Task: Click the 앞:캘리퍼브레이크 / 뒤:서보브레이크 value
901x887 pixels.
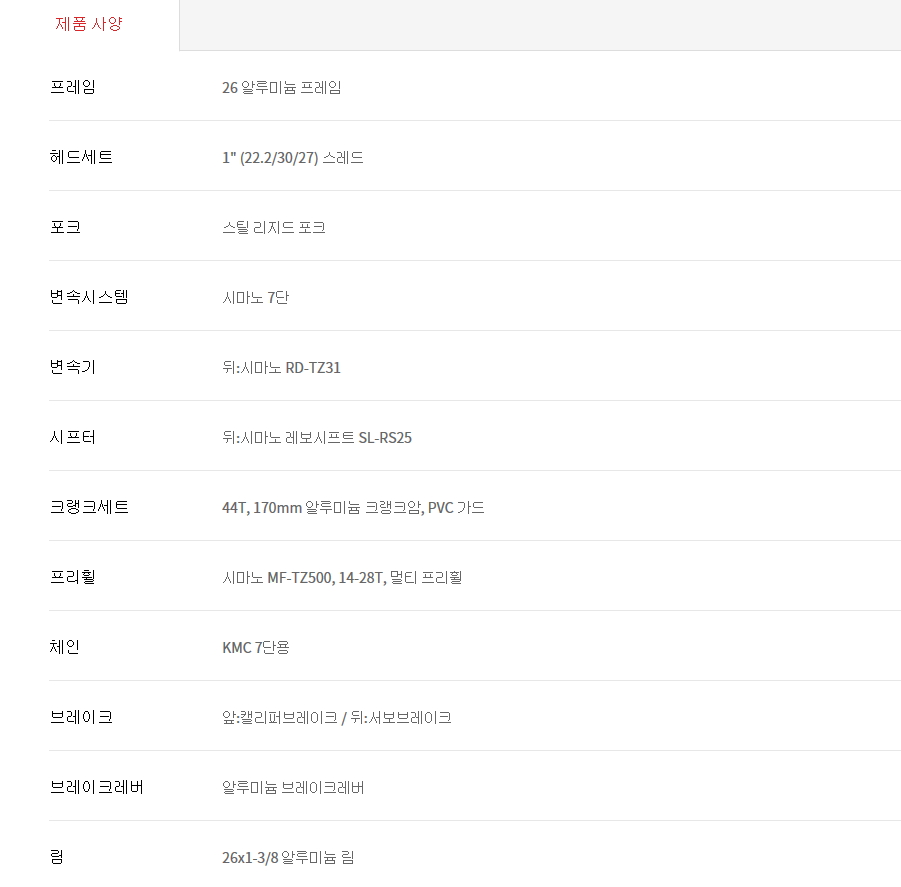Action: (x=336, y=718)
